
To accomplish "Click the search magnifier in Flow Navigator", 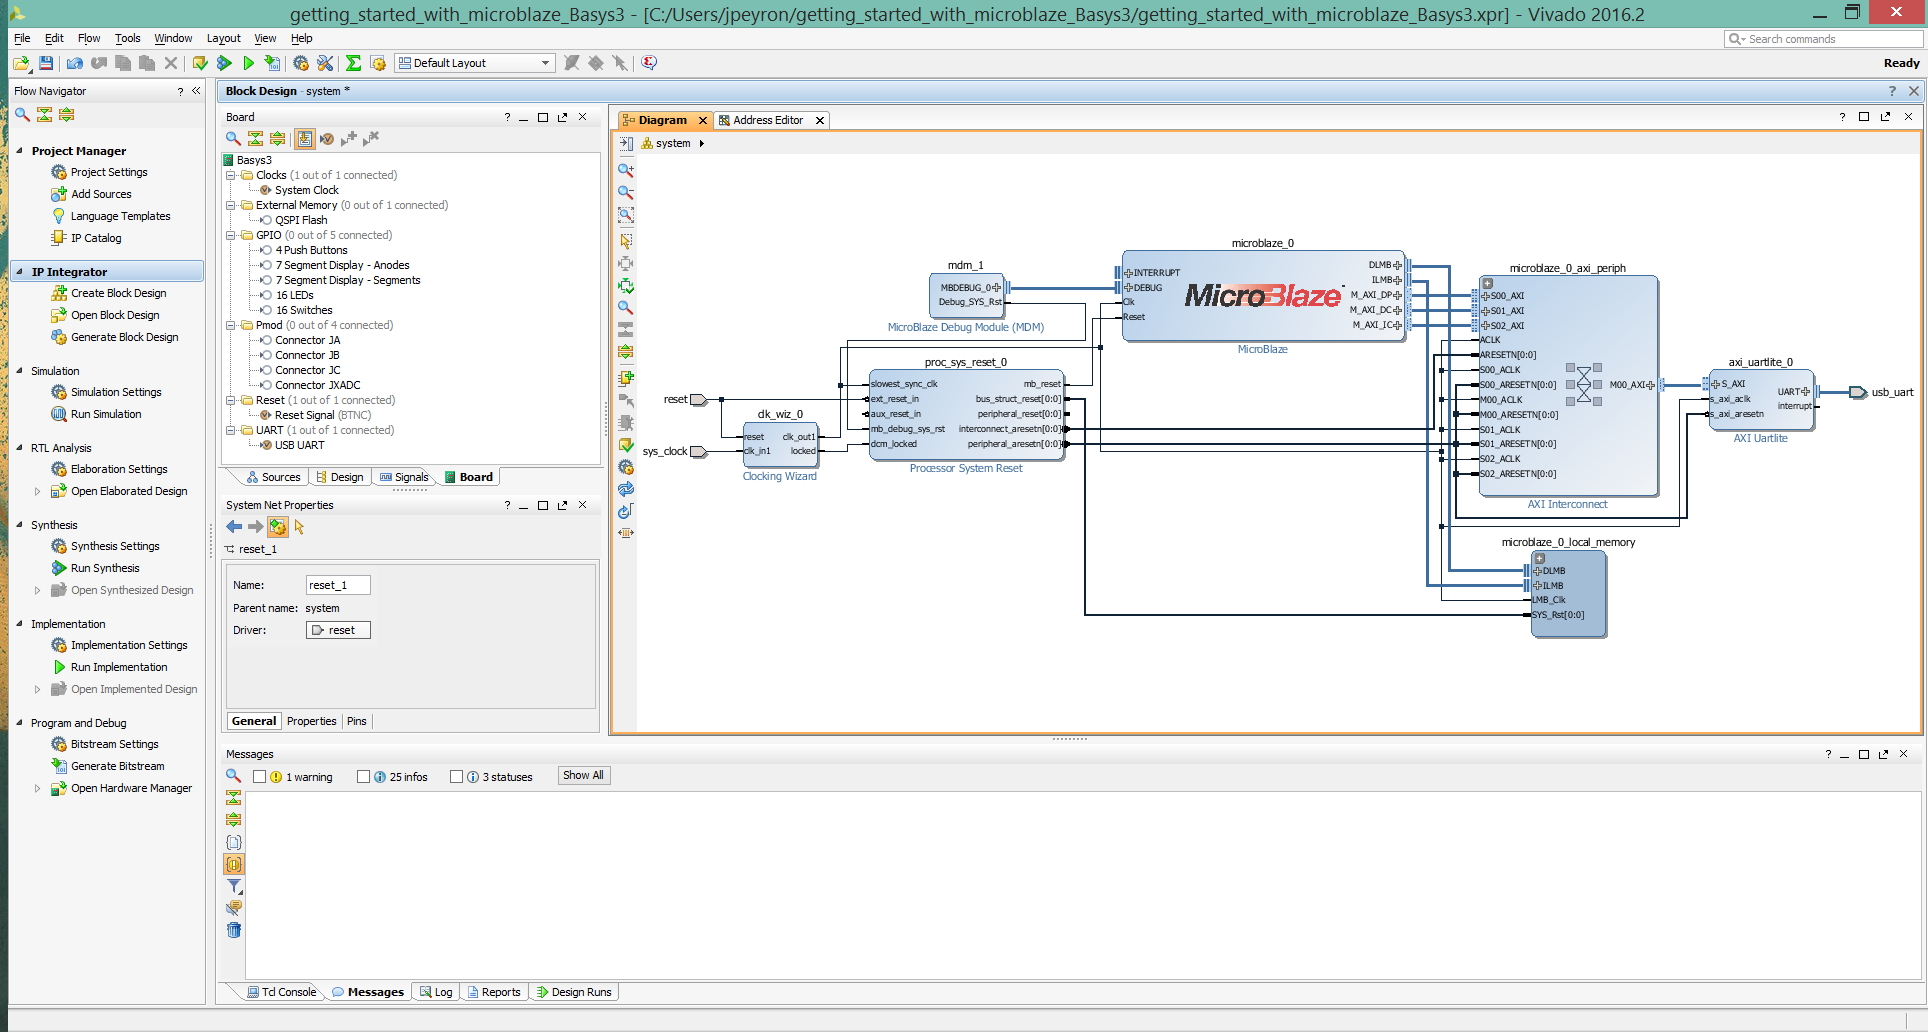I will pyautogui.click(x=22, y=115).
